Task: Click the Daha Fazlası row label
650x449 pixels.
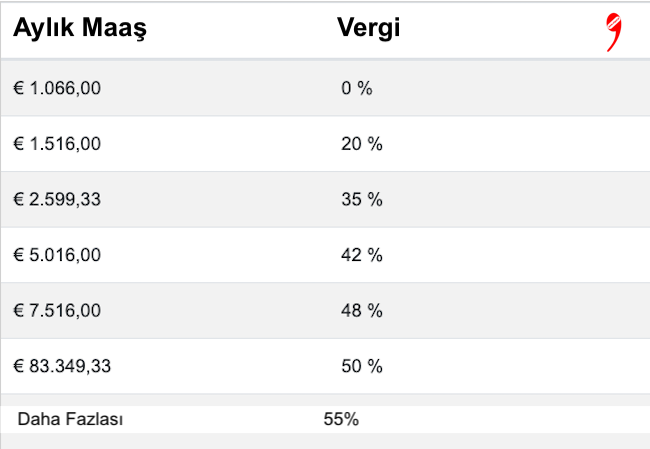Action: [70, 419]
